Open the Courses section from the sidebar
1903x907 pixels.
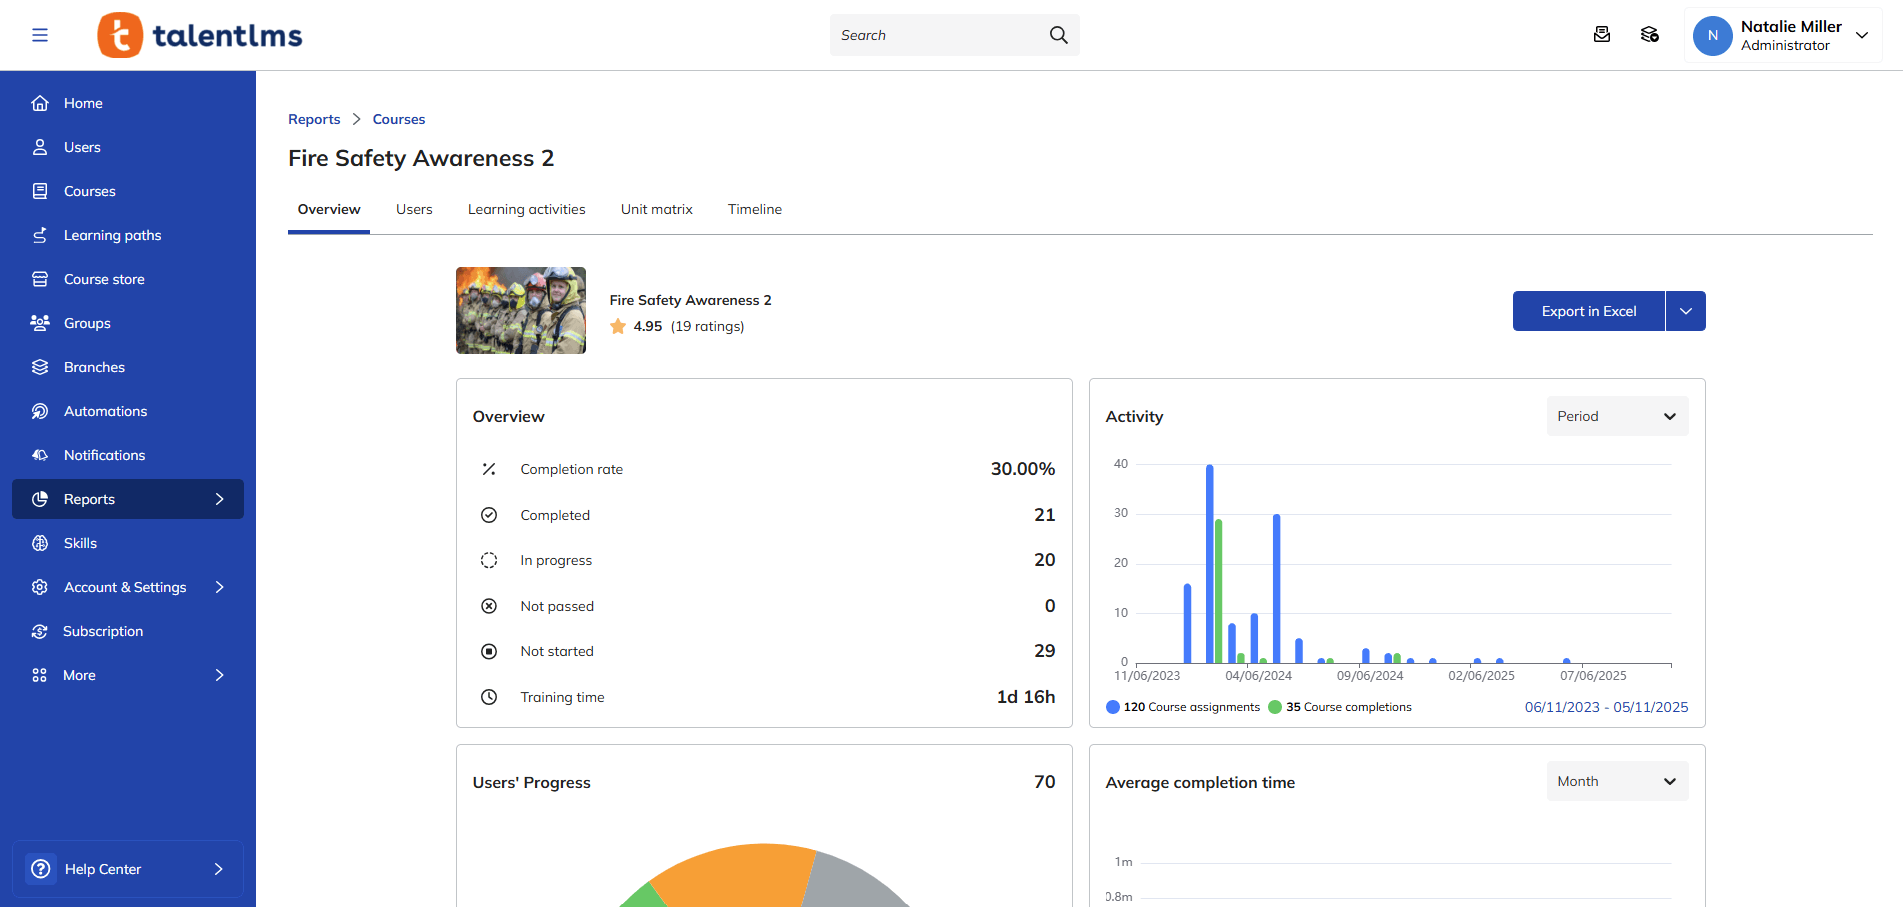click(90, 191)
